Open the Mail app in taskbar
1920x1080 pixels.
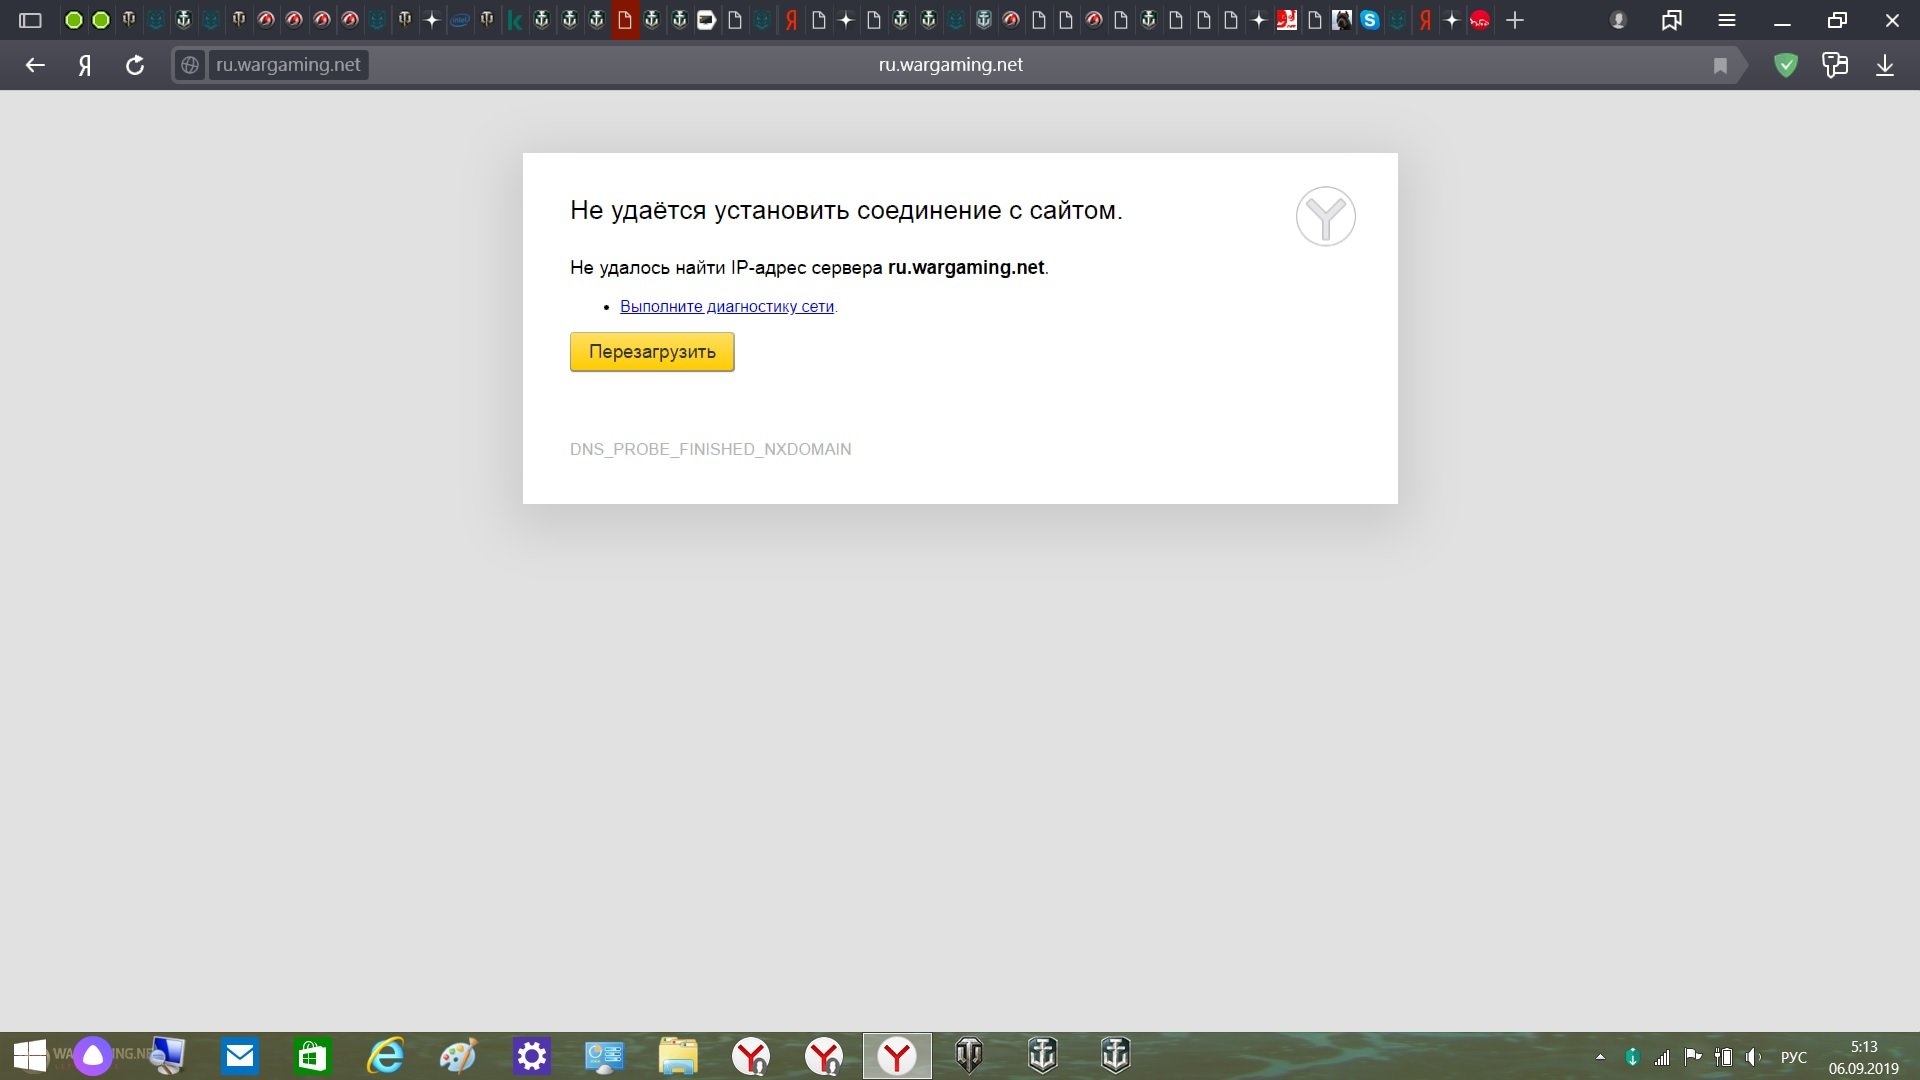coord(240,1056)
